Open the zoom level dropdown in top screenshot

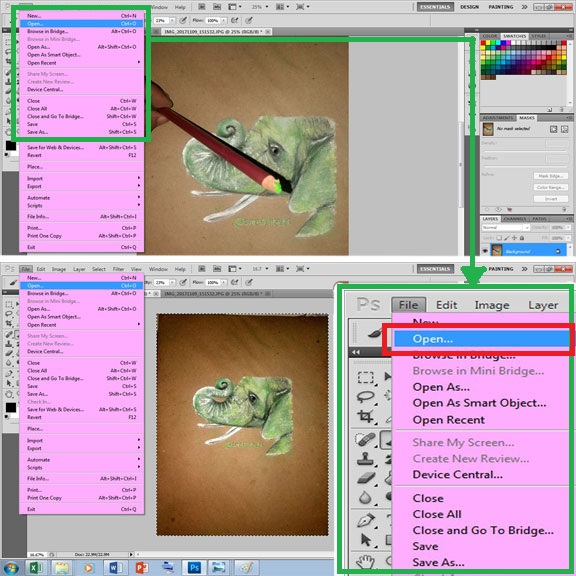(267, 7)
